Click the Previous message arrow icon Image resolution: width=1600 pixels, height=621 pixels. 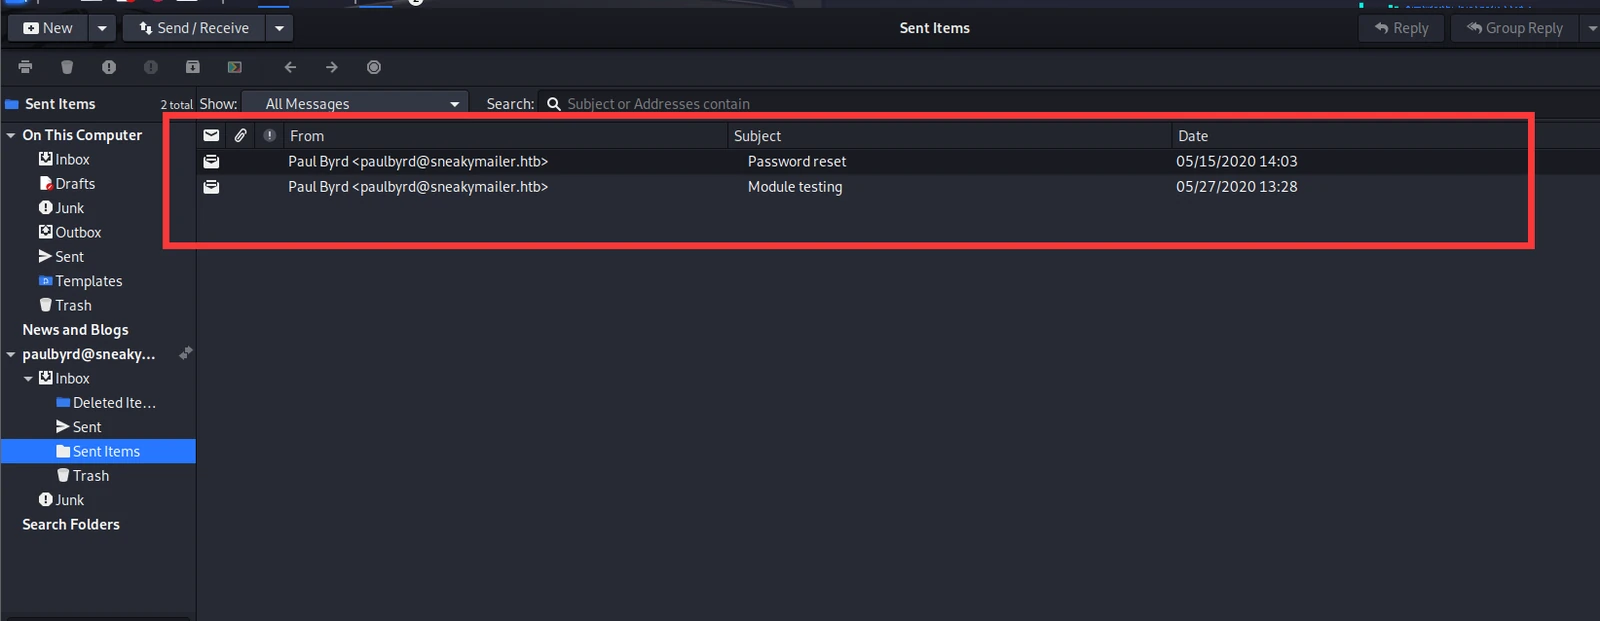coord(290,67)
